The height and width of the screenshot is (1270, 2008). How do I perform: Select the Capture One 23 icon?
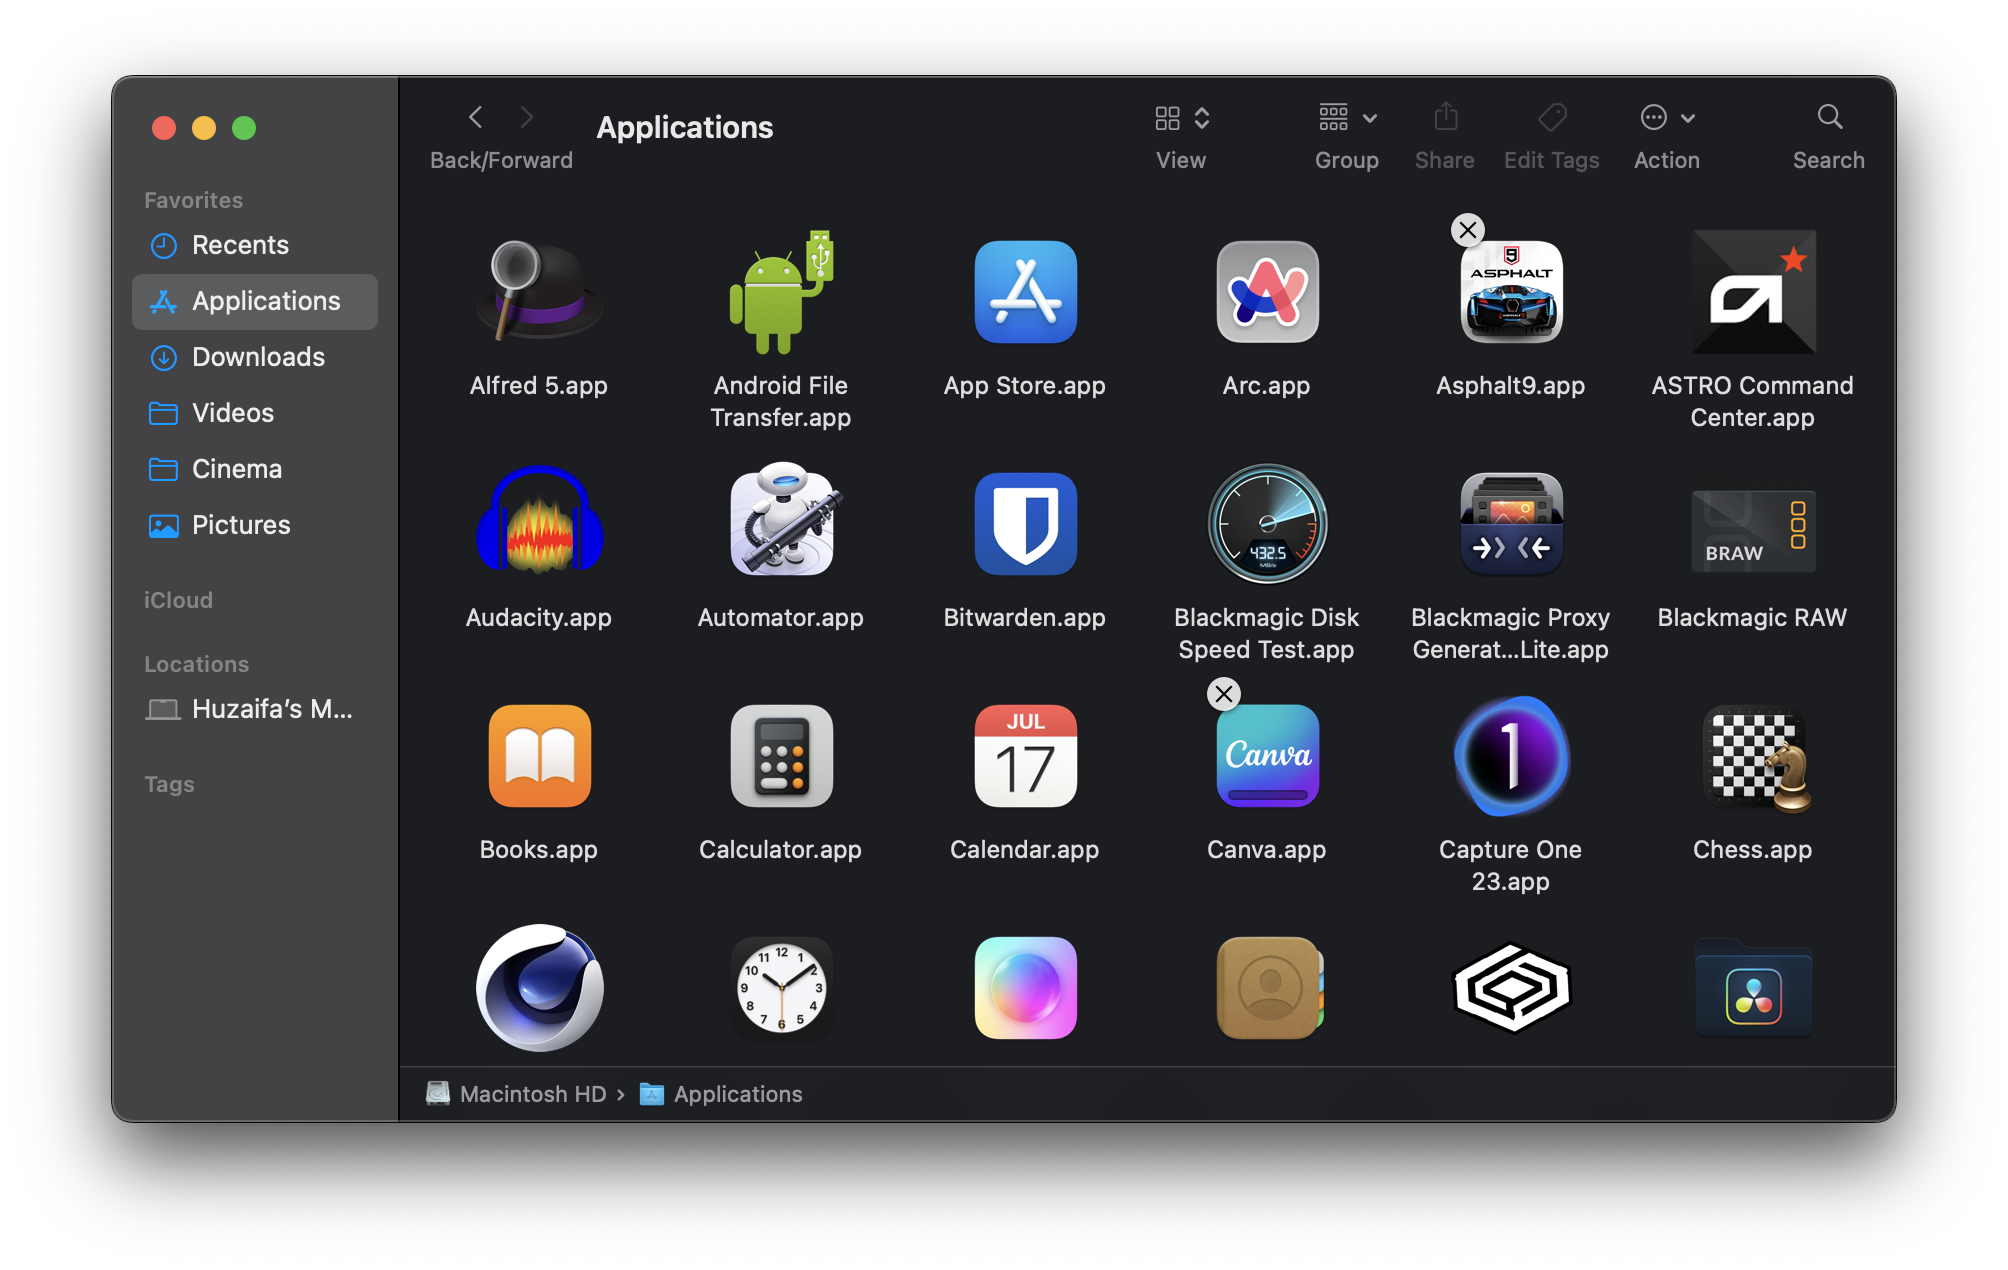(1510, 757)
